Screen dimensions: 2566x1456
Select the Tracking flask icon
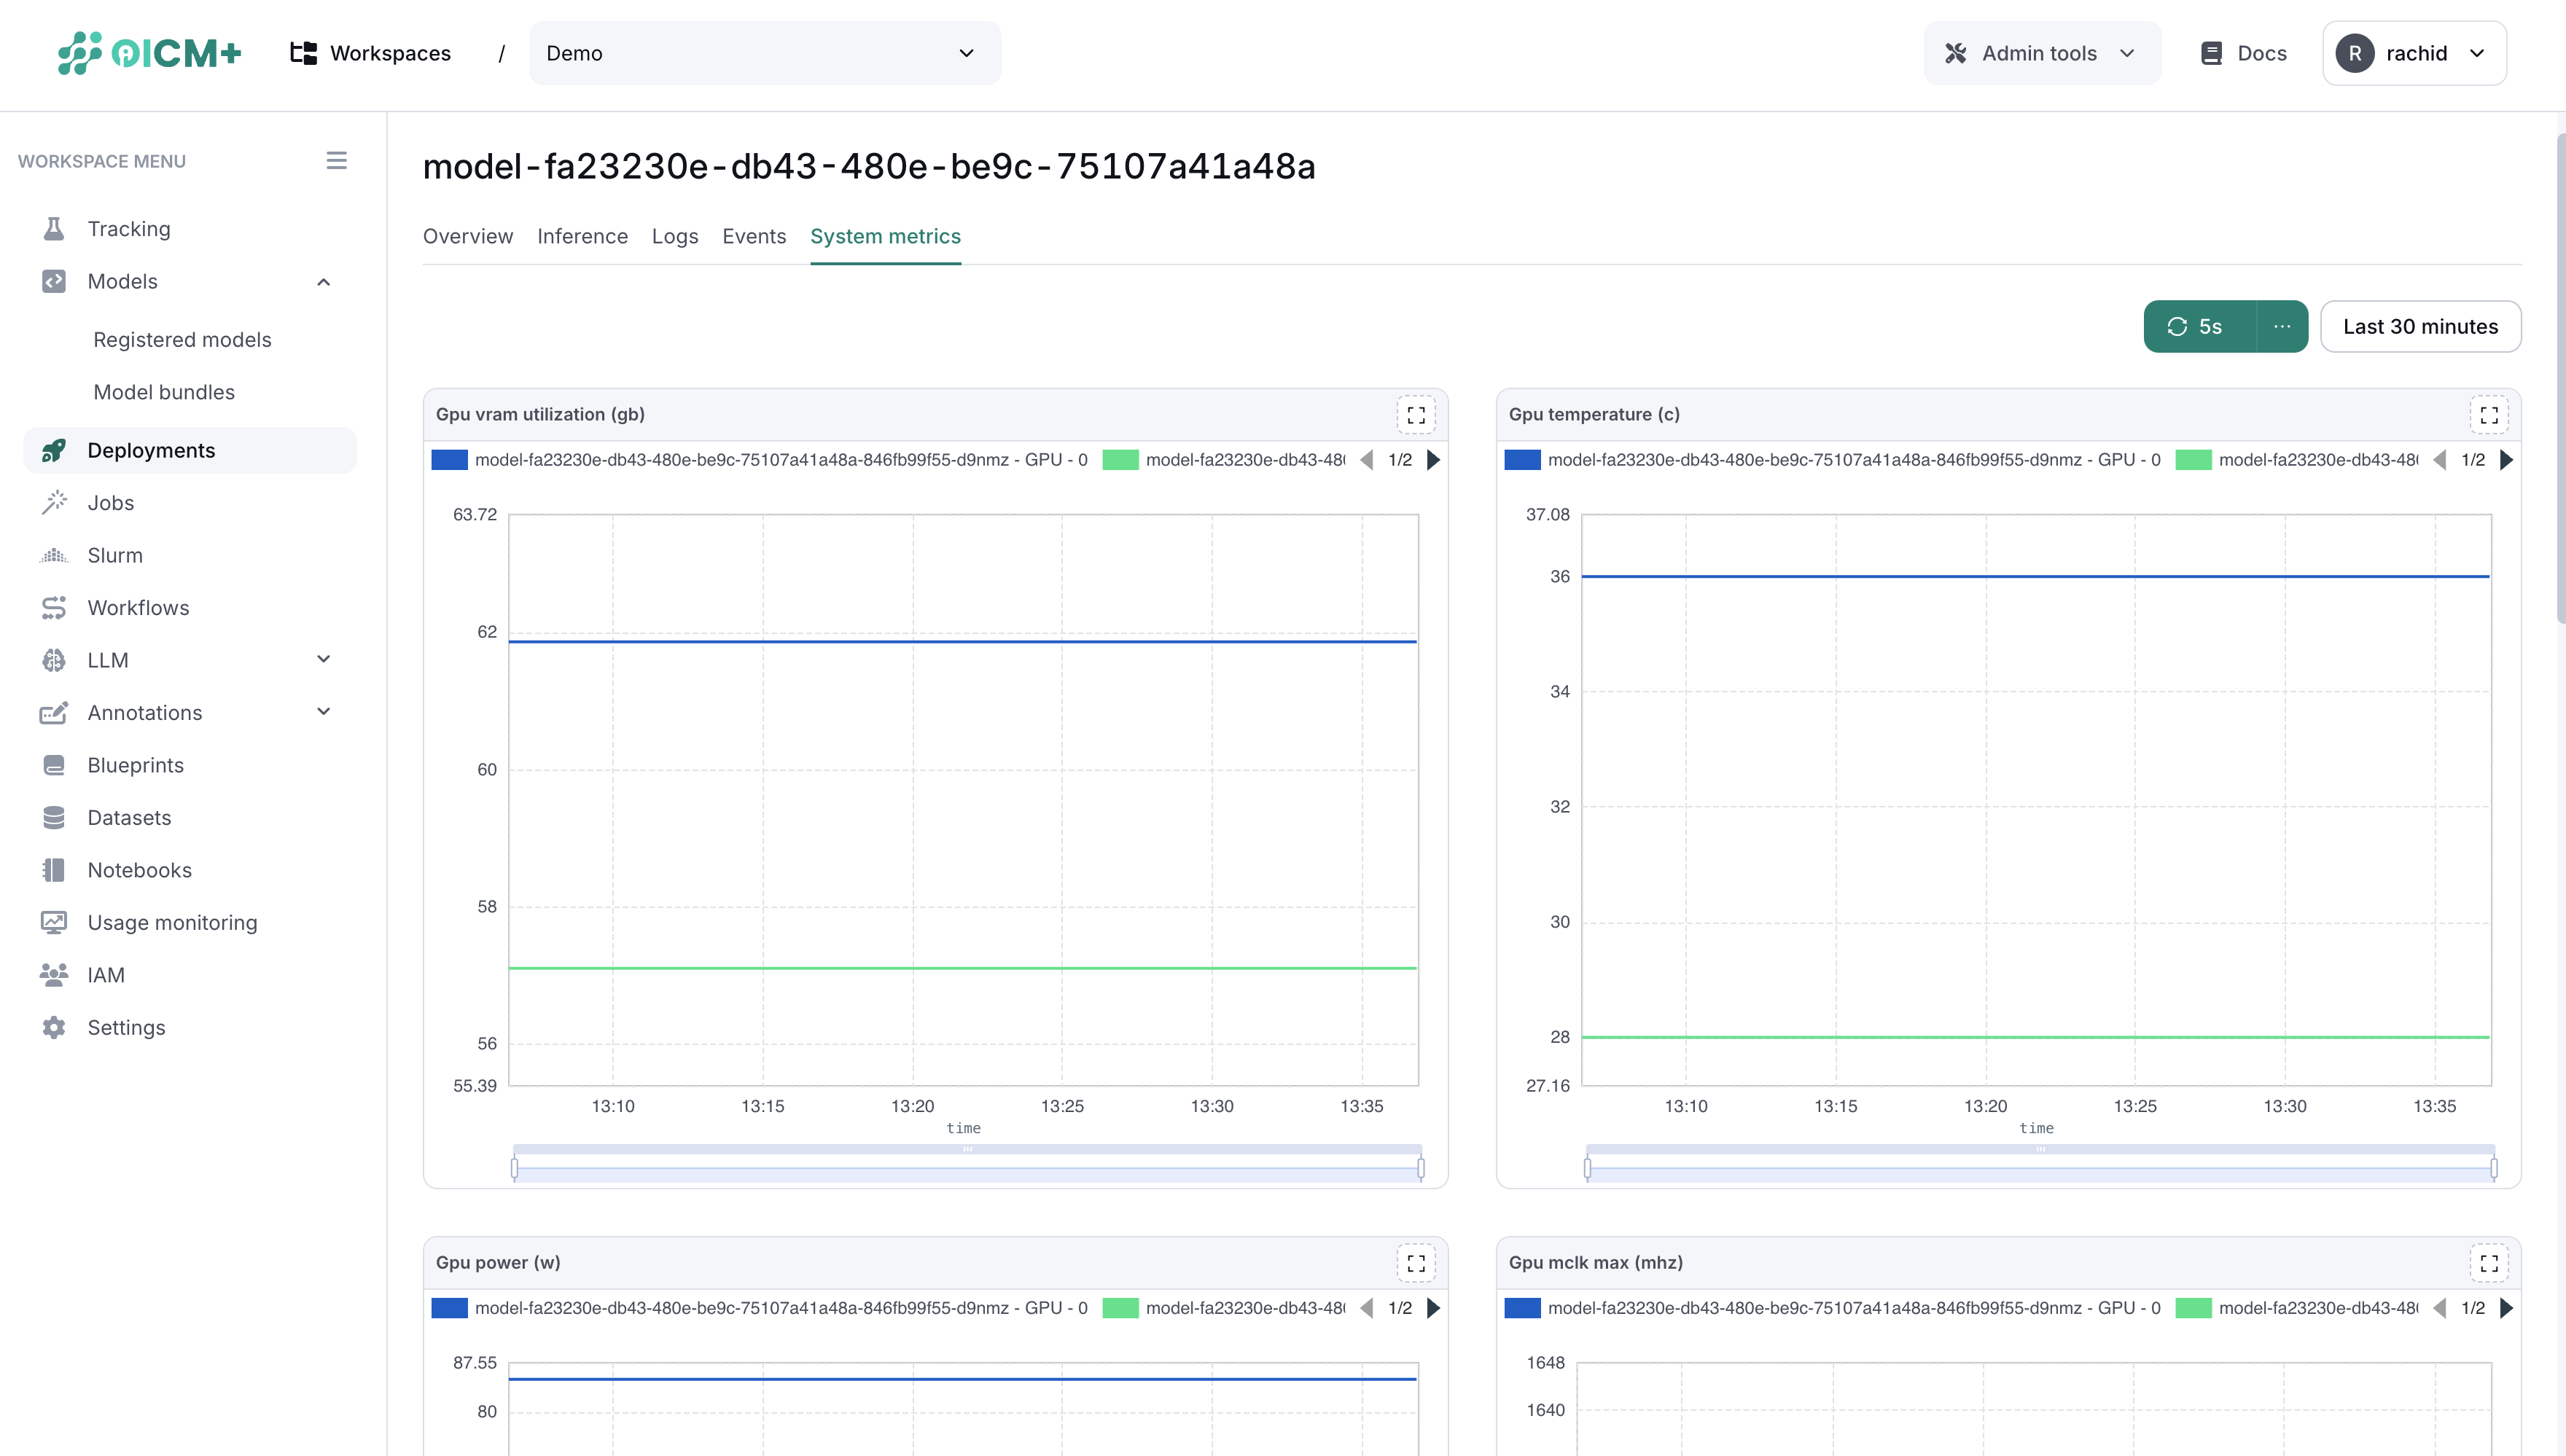[55, 228]
